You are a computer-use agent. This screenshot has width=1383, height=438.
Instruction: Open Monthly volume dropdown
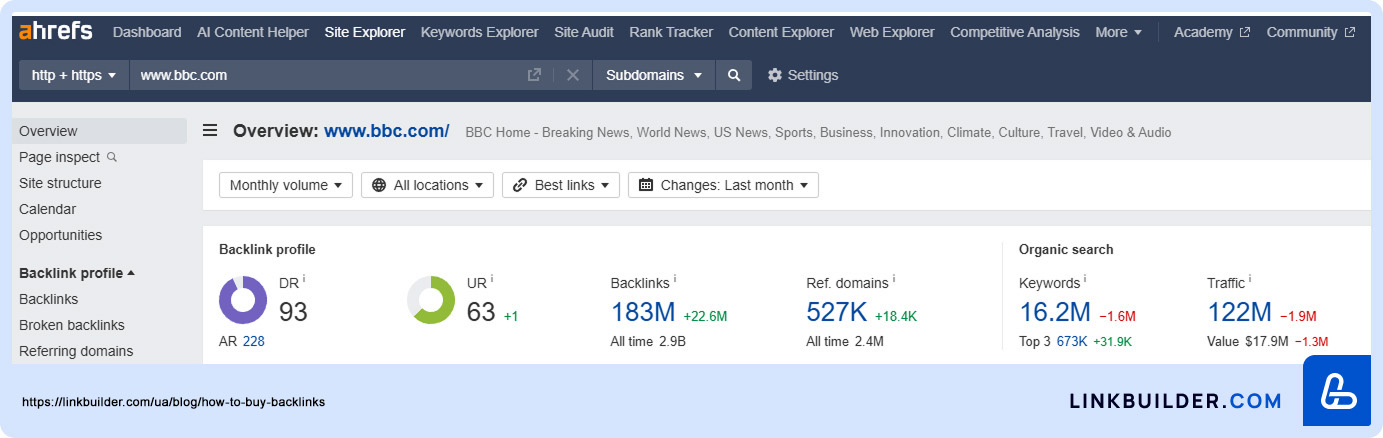click(x=286, y=185)
